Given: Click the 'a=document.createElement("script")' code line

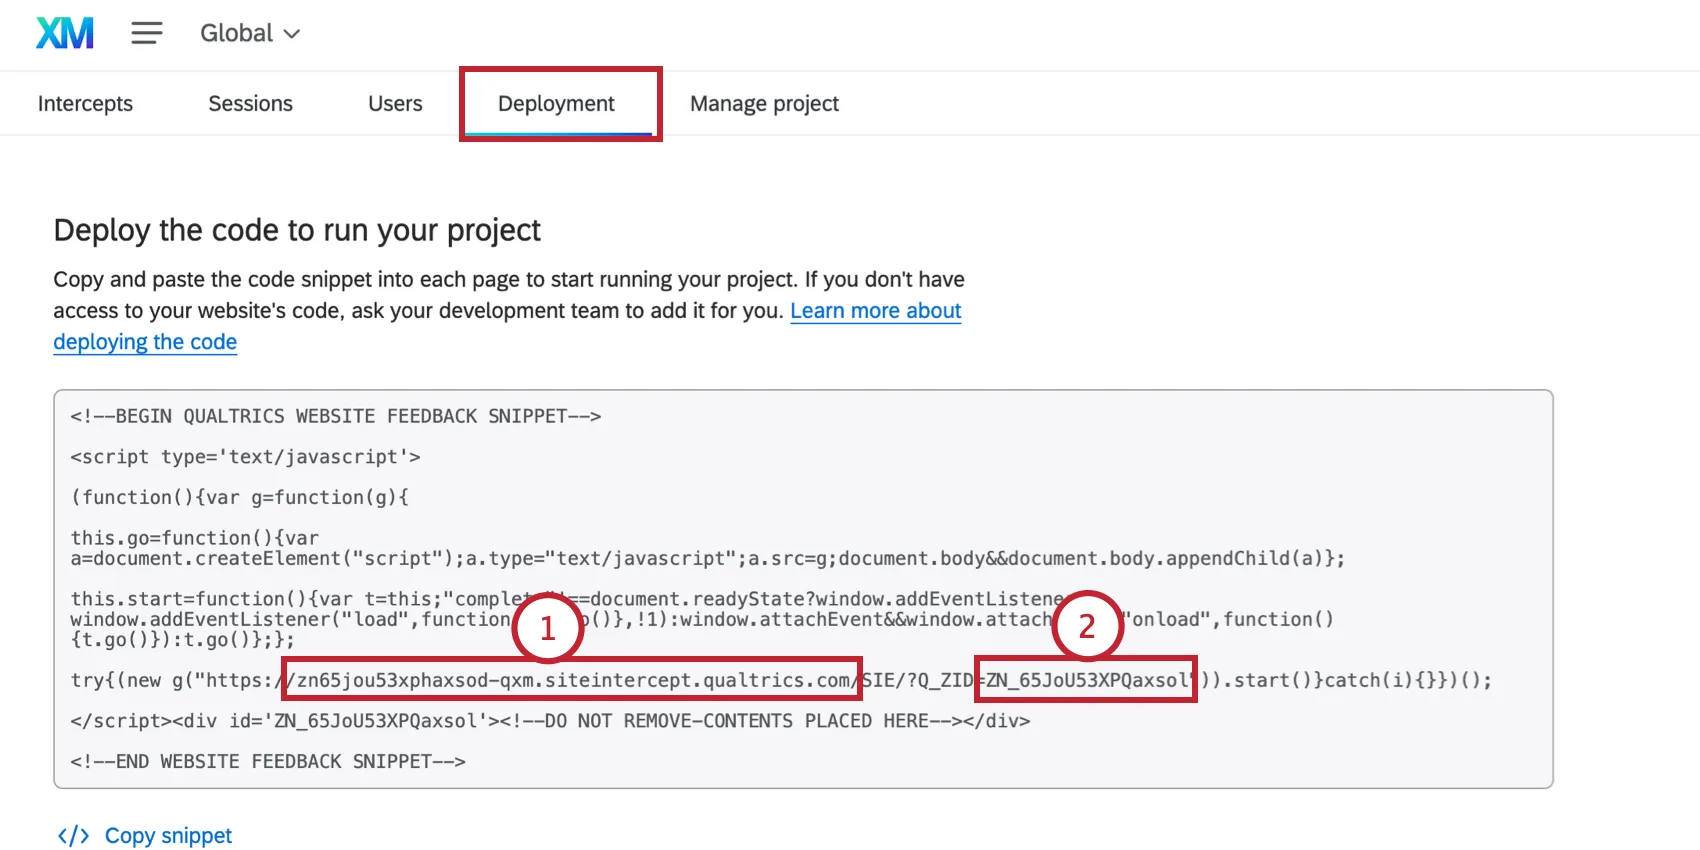Looking at the screenshot, I should [707, 558].
